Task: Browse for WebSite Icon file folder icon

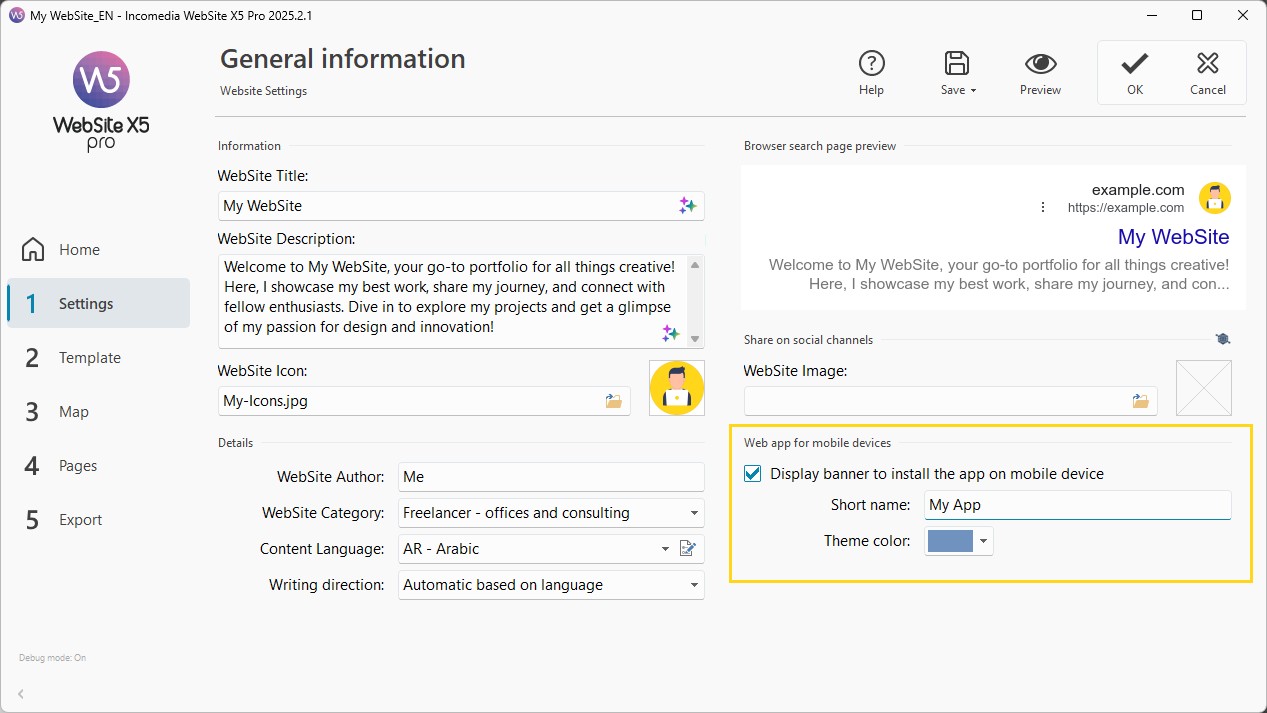Action: pyautogui.click(x=613, y=401)
